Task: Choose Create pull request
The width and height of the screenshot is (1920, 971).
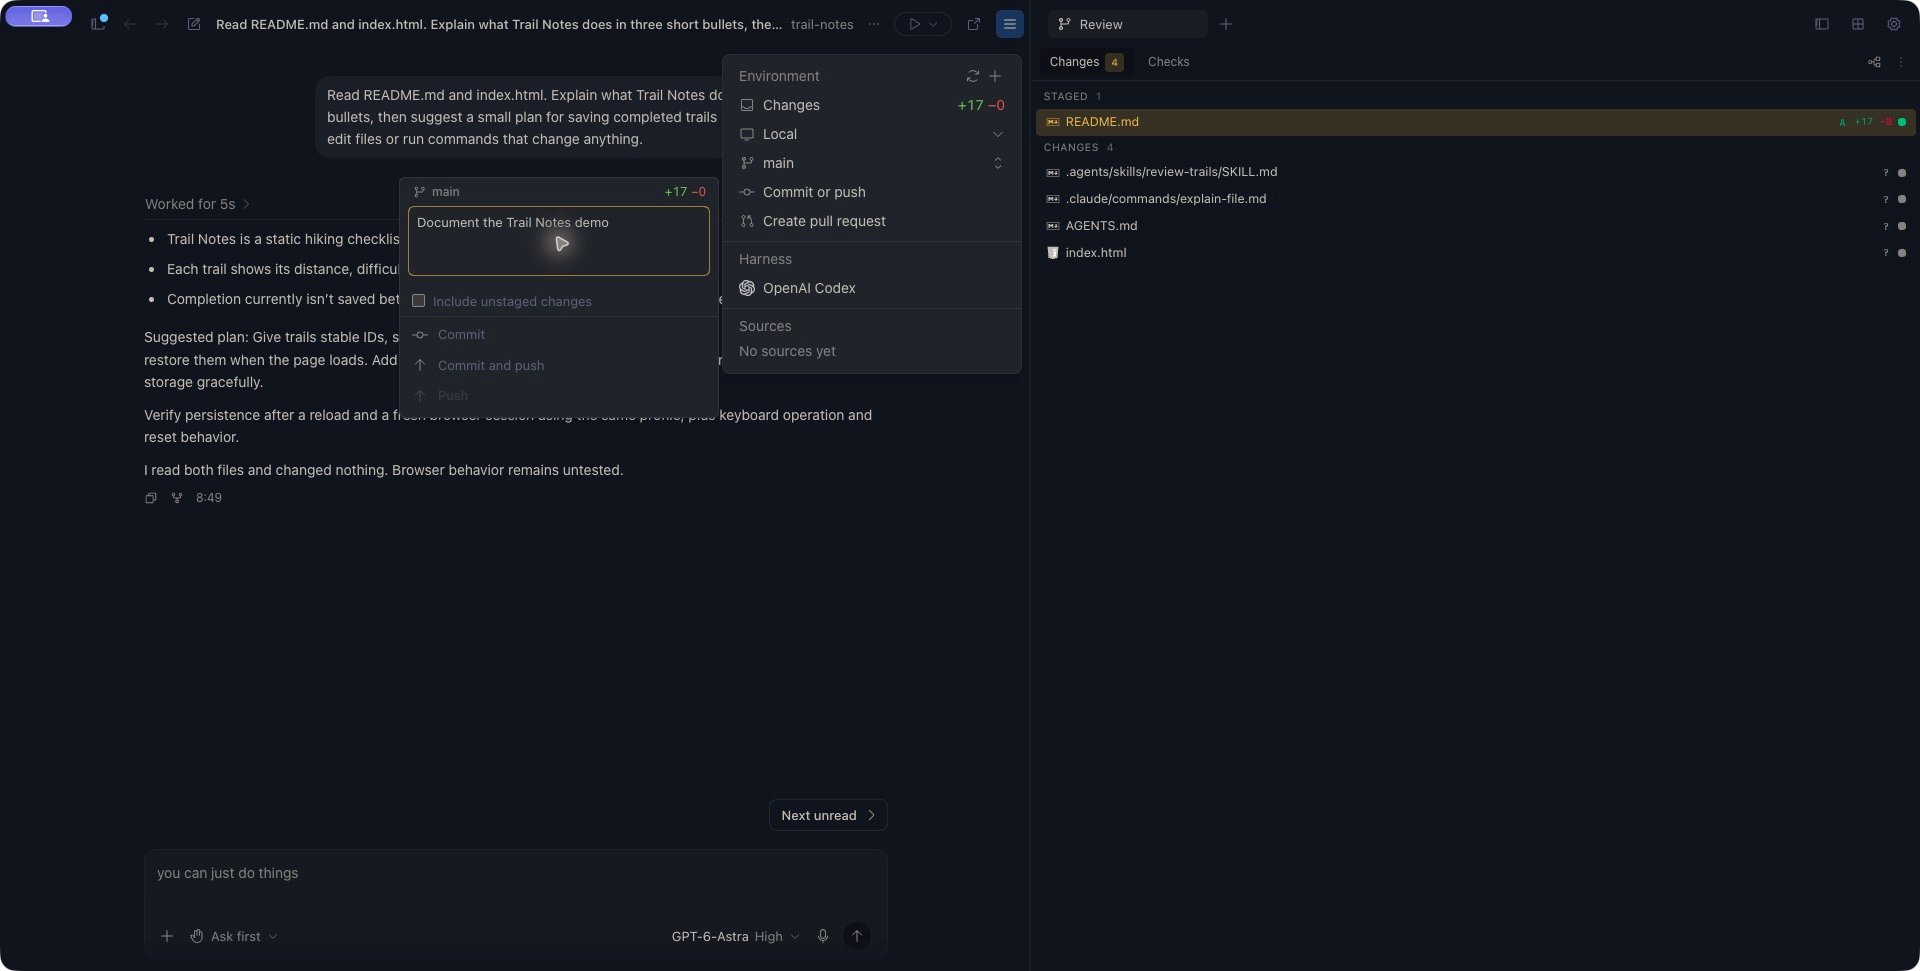Action: click(x=871, y=221)
